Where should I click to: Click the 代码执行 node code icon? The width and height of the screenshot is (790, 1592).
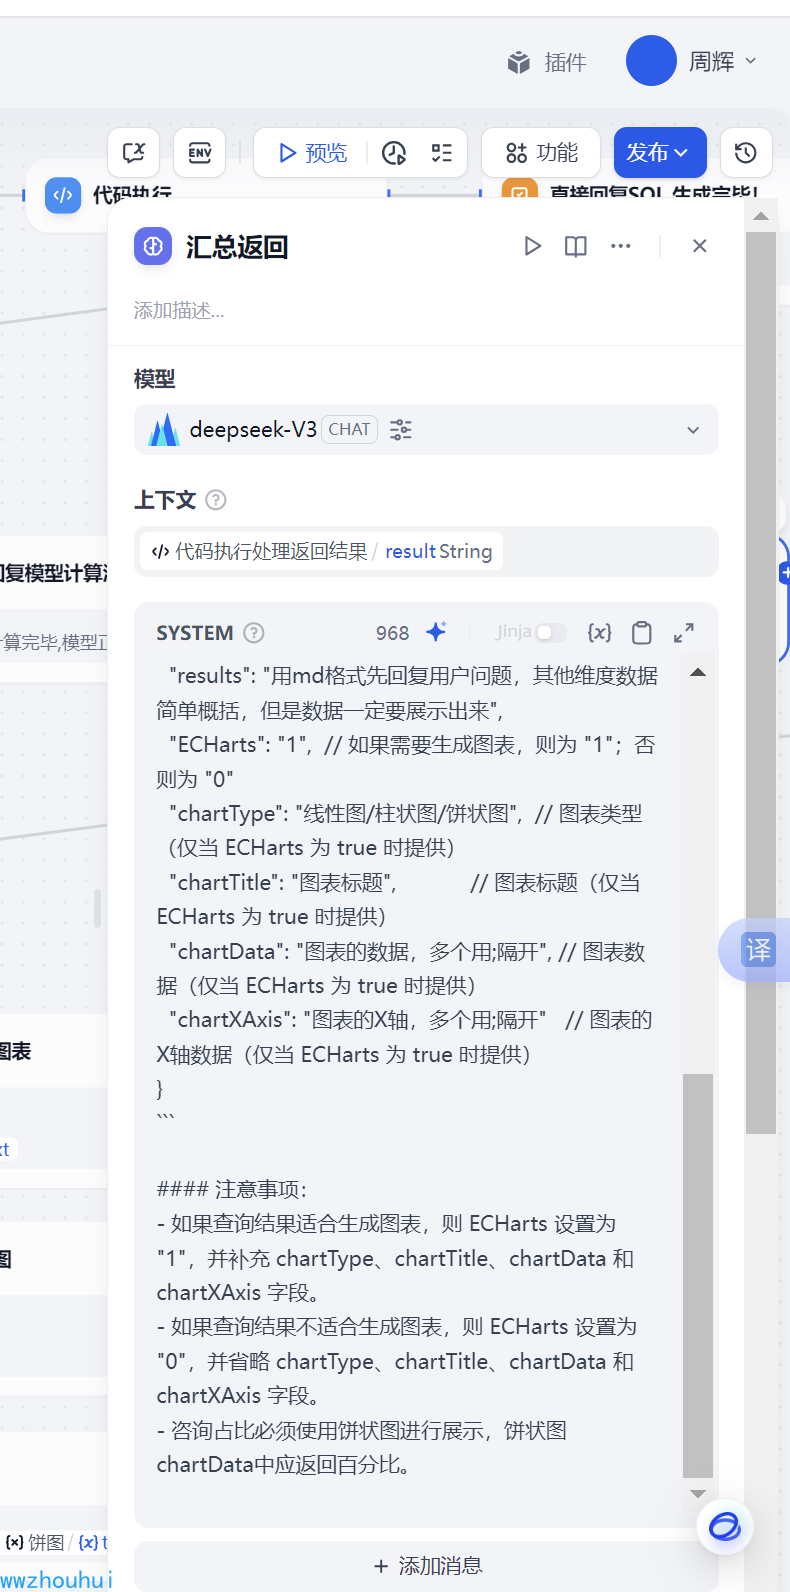(63, 195)
